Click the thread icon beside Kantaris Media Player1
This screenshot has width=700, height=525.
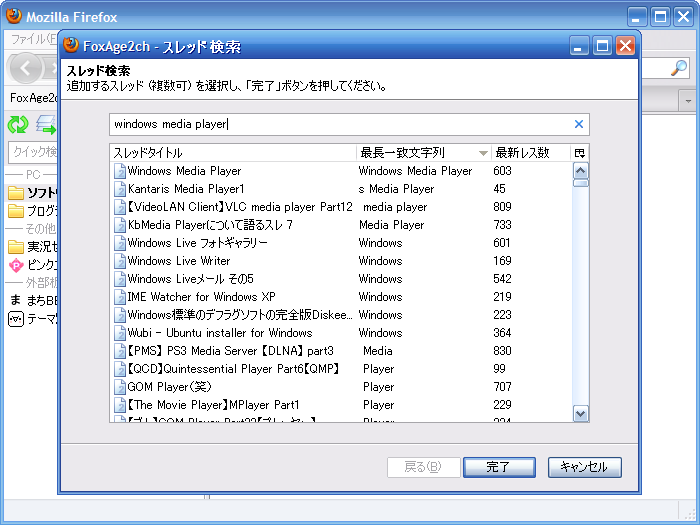pyautogui.click(x=120, y=189)
